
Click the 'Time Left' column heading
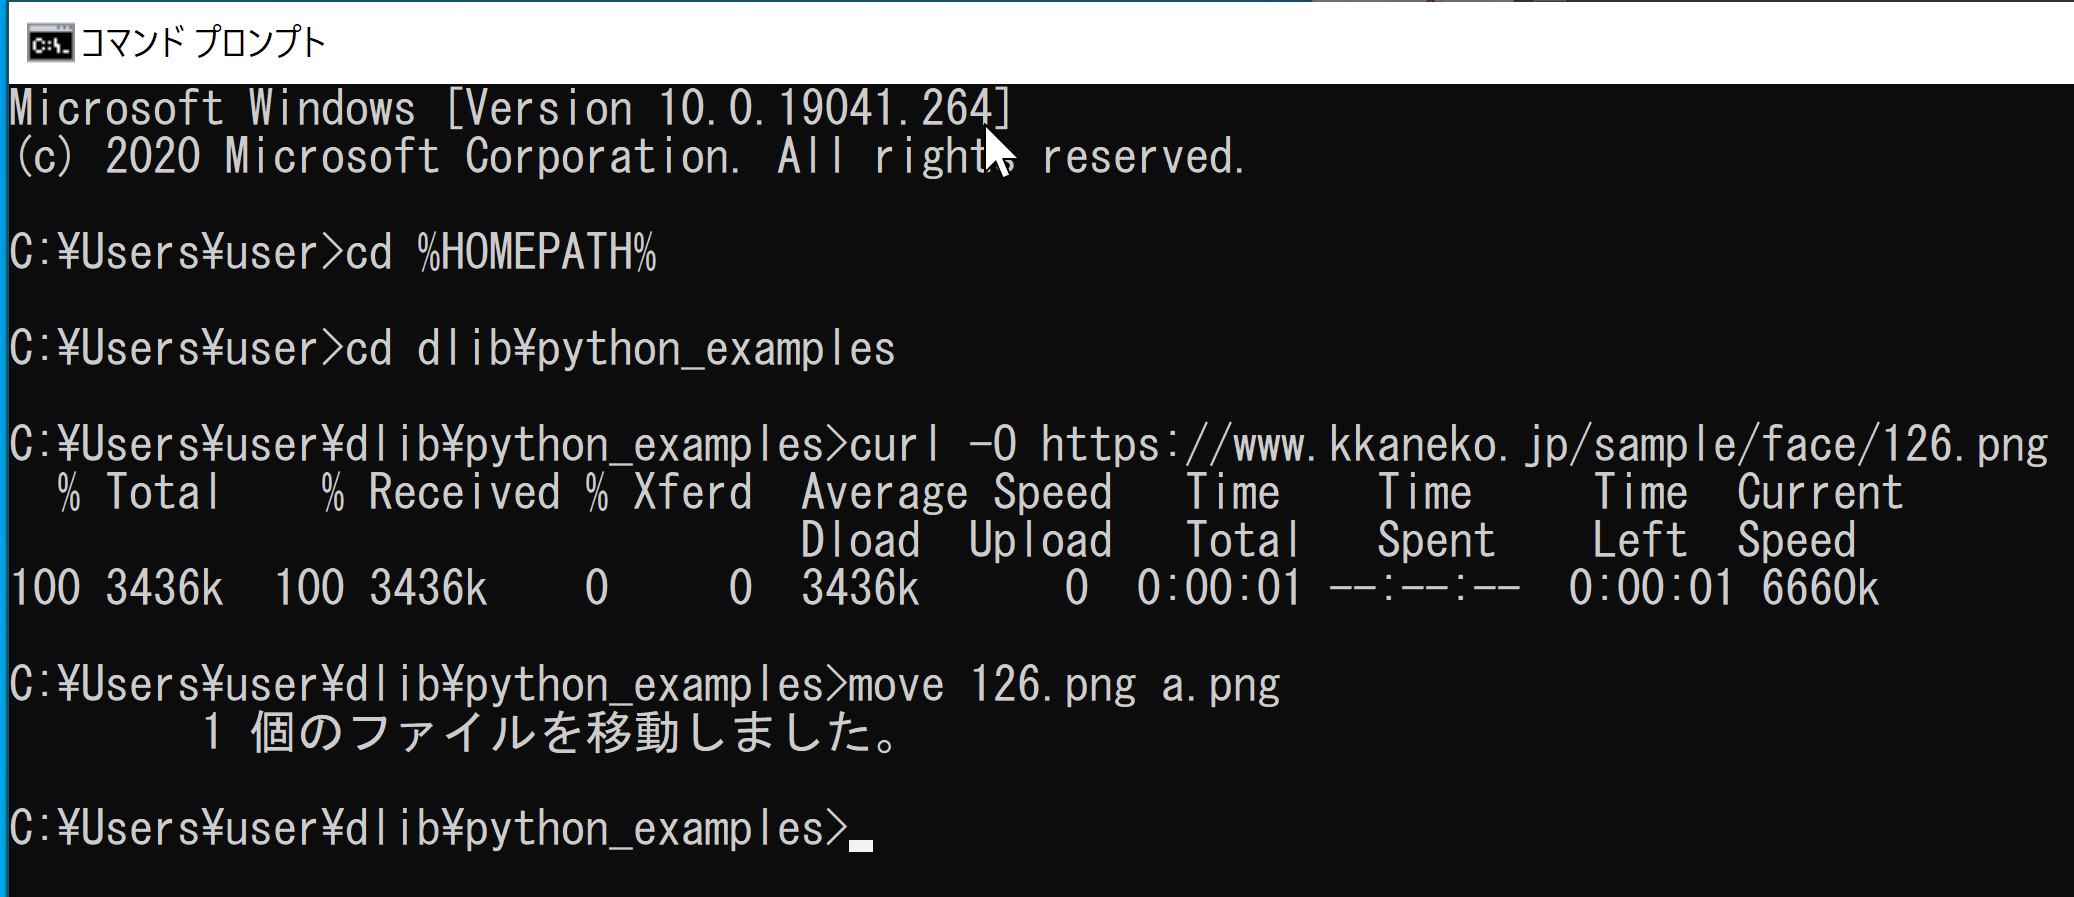coord(1640,516)
